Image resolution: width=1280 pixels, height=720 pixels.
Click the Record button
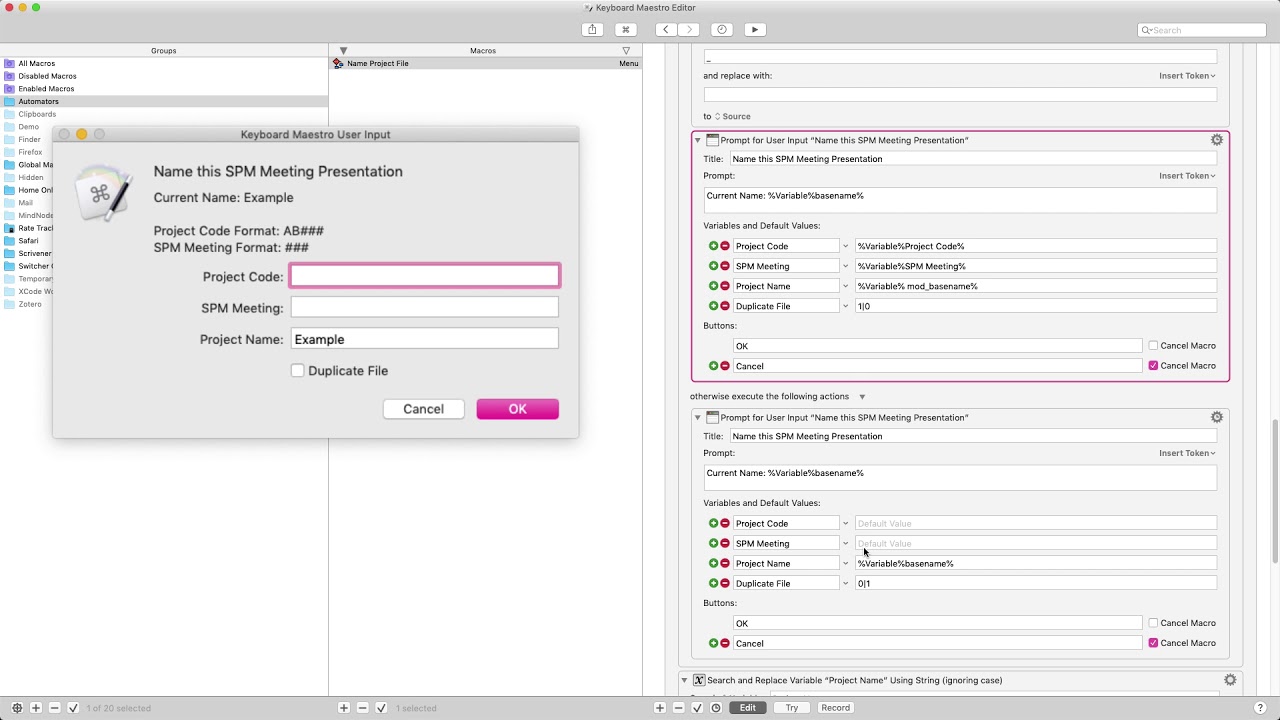835,708
